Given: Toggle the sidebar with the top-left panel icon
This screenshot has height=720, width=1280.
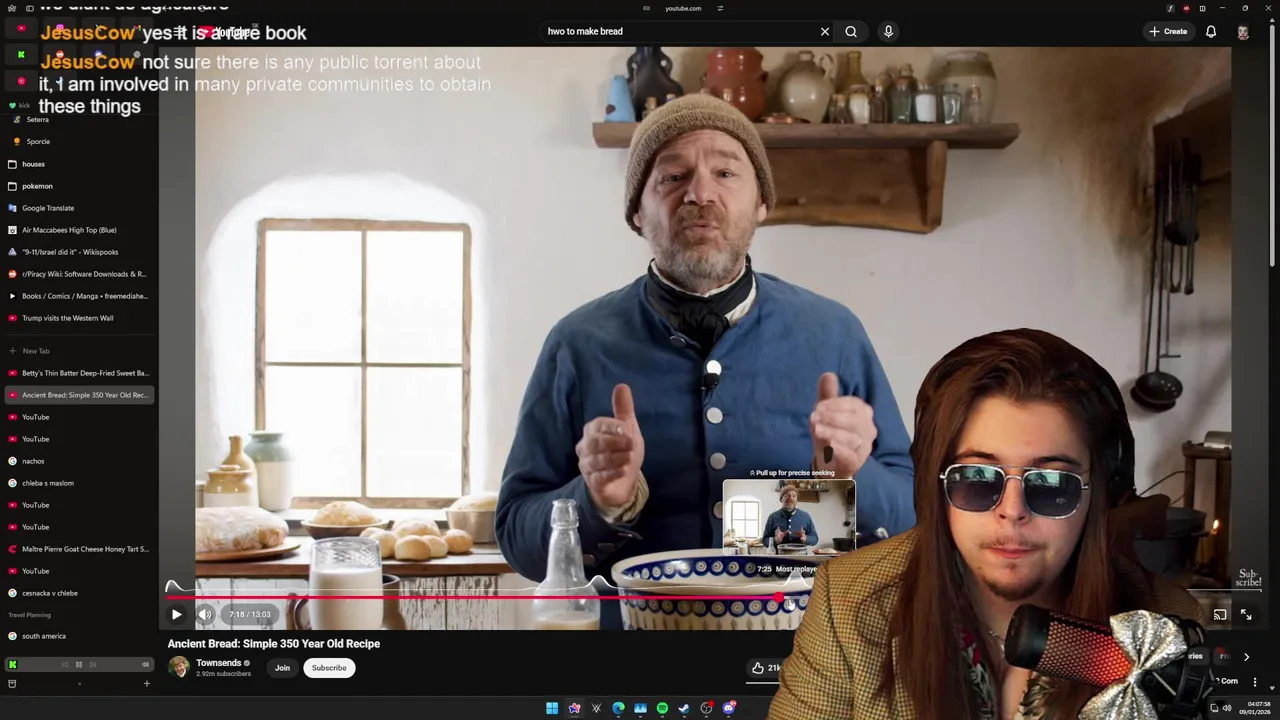Looking at the screenshot, I should coord(30,8).
